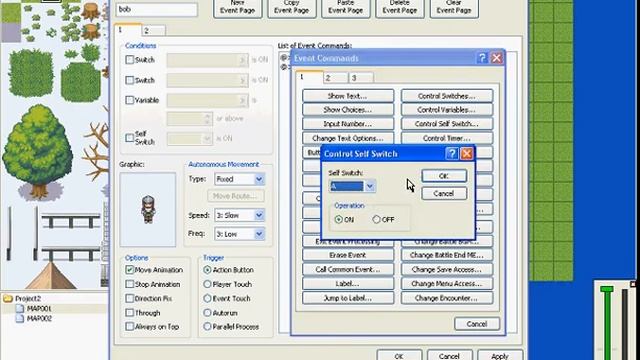Click OK in Control Self Switch dialog

click(444, 176)
